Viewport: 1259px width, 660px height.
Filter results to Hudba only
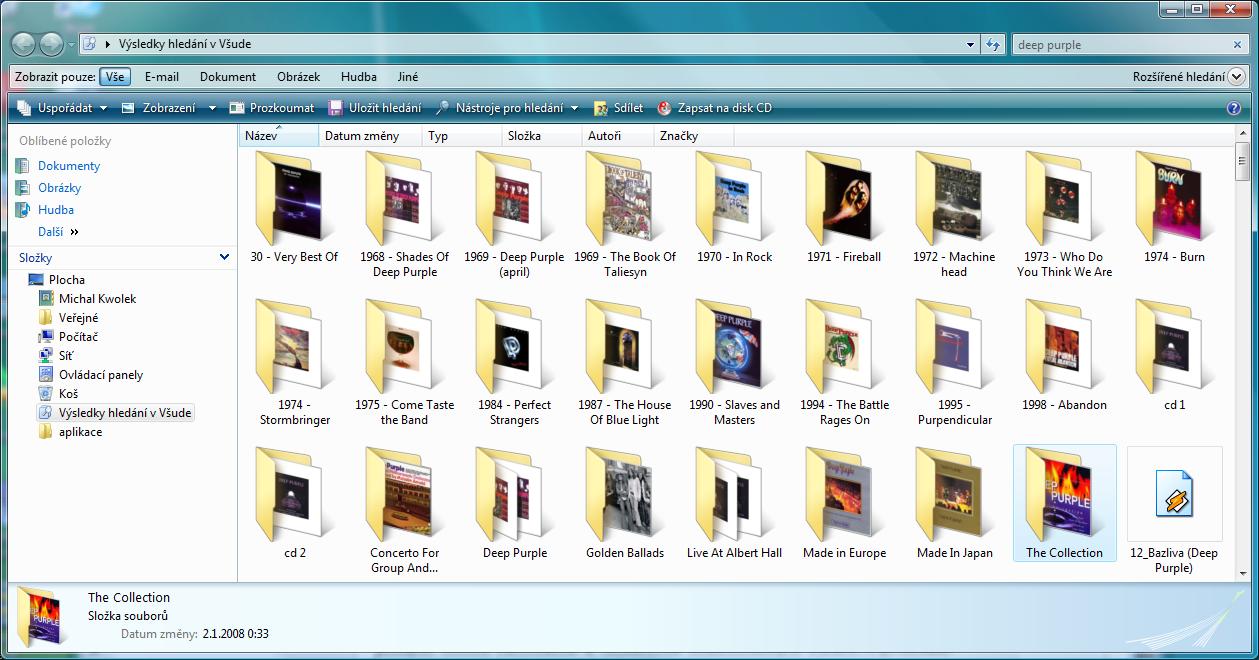[x=359, y=76]
